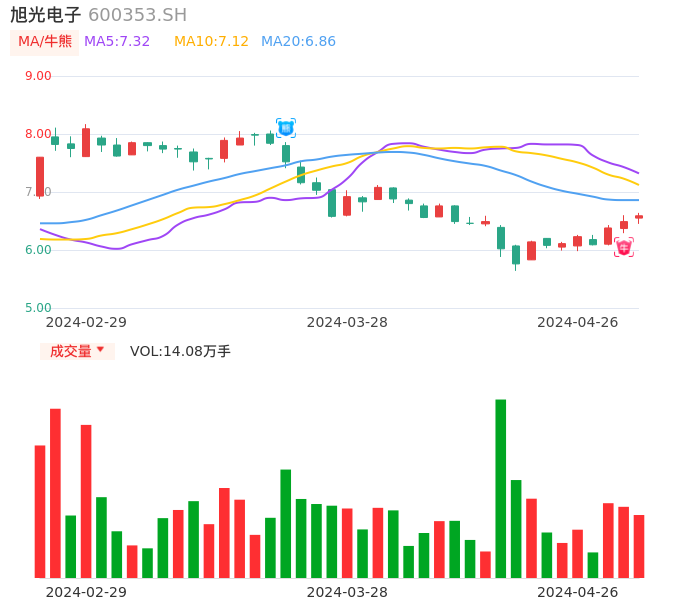Open the MA/牛熊 indicator selector
Viewport: 686px width, 606px height.
point(45,42)
